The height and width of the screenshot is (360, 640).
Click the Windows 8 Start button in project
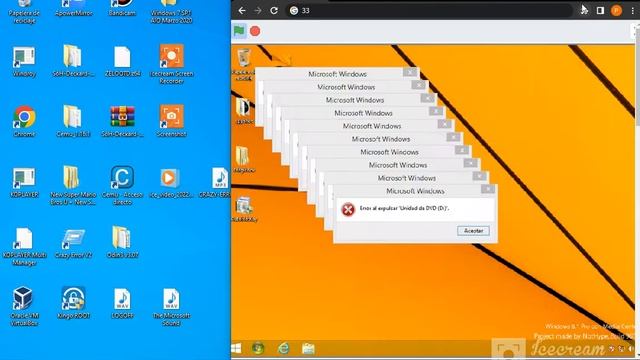(x=236, y=348)
